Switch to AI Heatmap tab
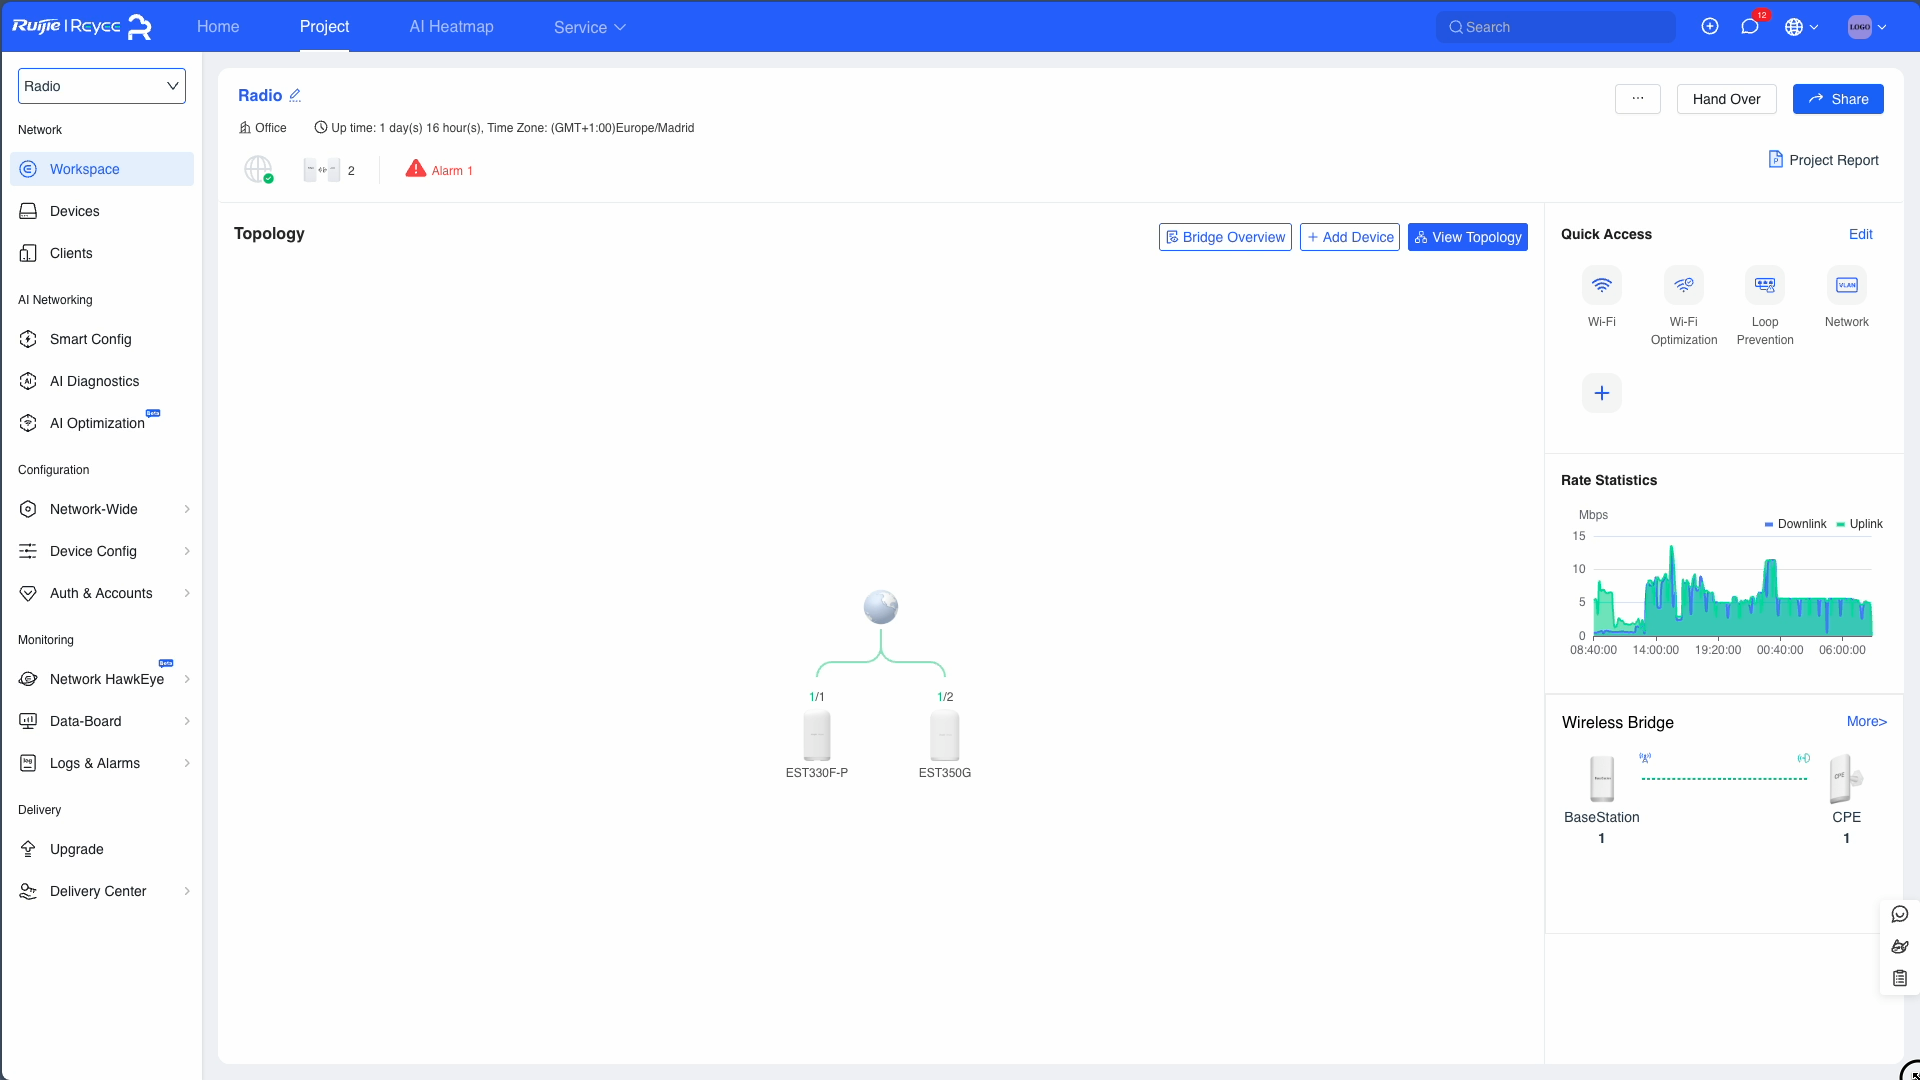Viewport: 1920px width, 1080px height. (451, 27)
